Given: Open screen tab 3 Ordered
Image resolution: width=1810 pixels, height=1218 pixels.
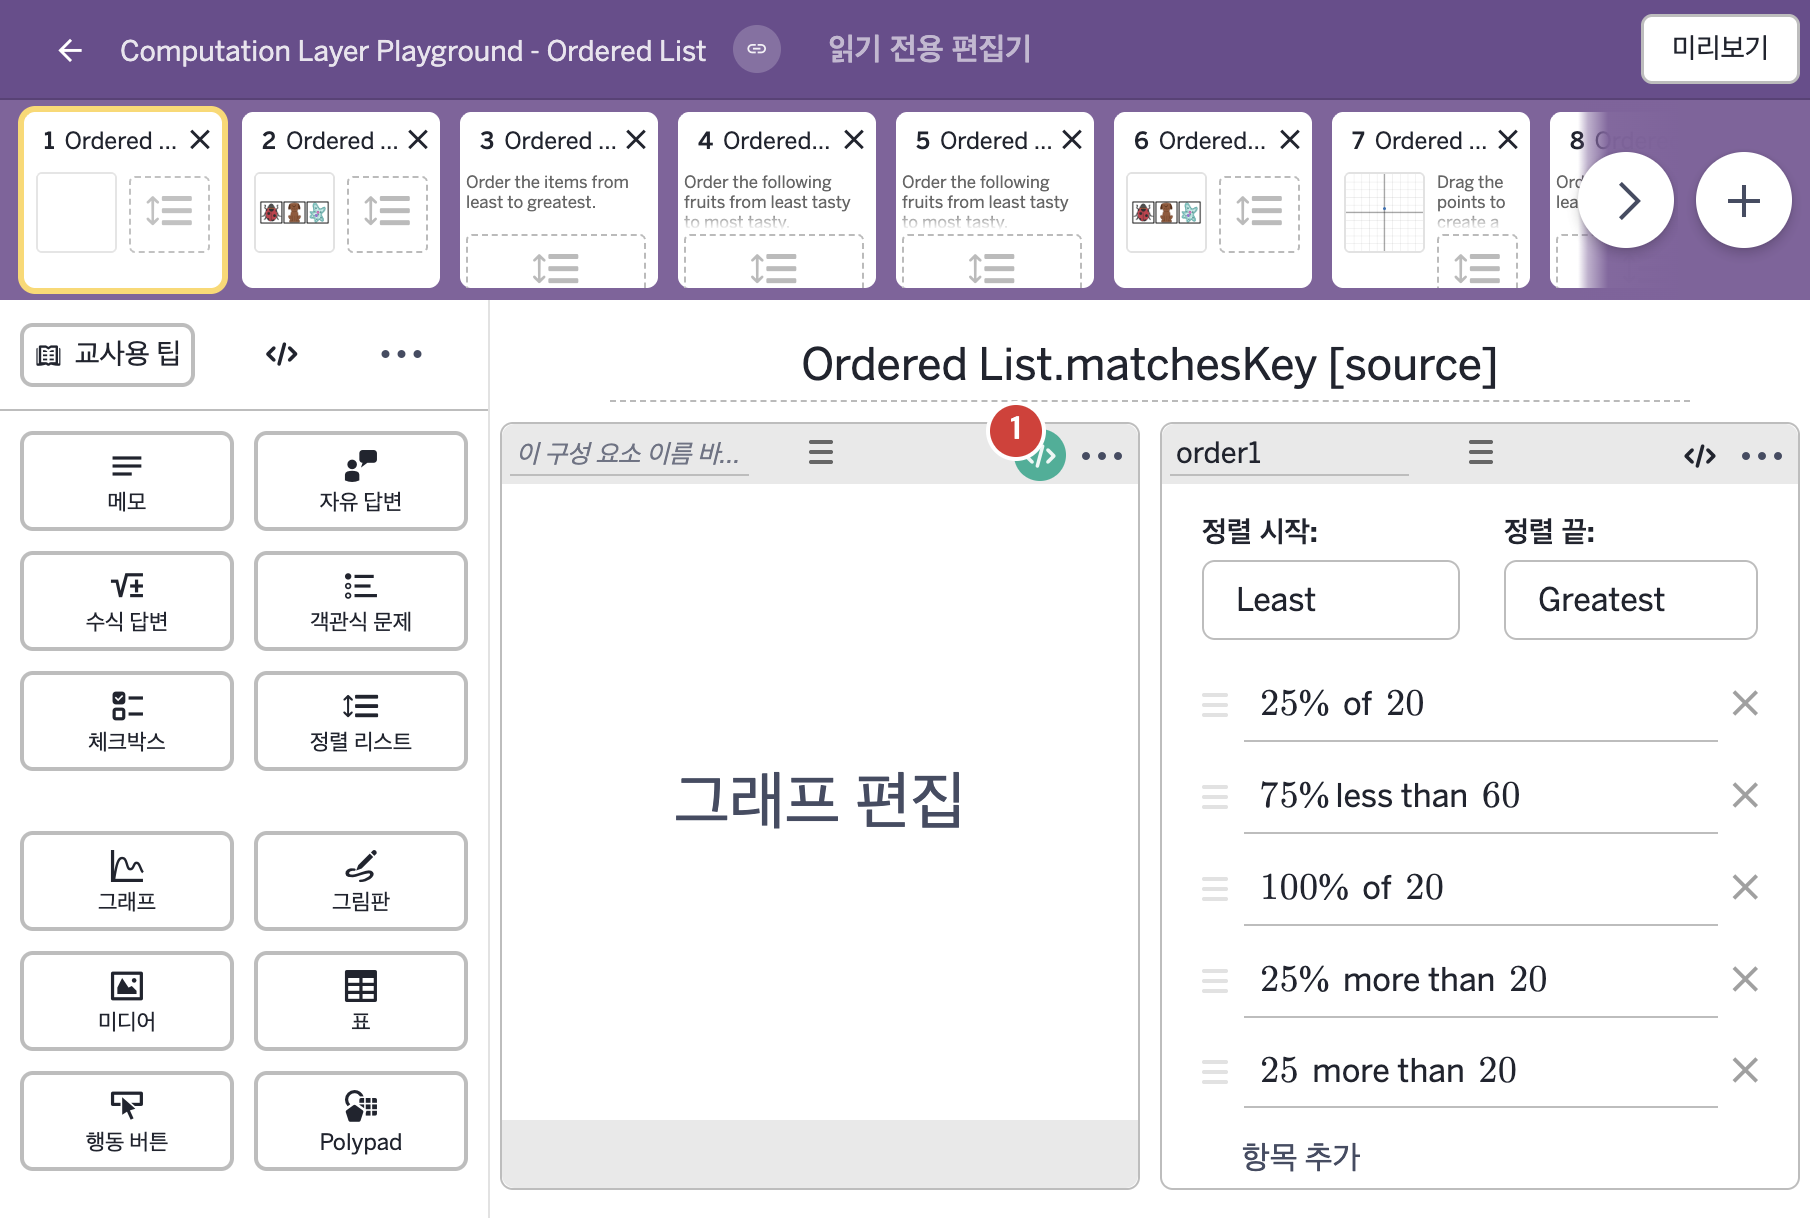Looking at the screenshot, I should point(559,200).
